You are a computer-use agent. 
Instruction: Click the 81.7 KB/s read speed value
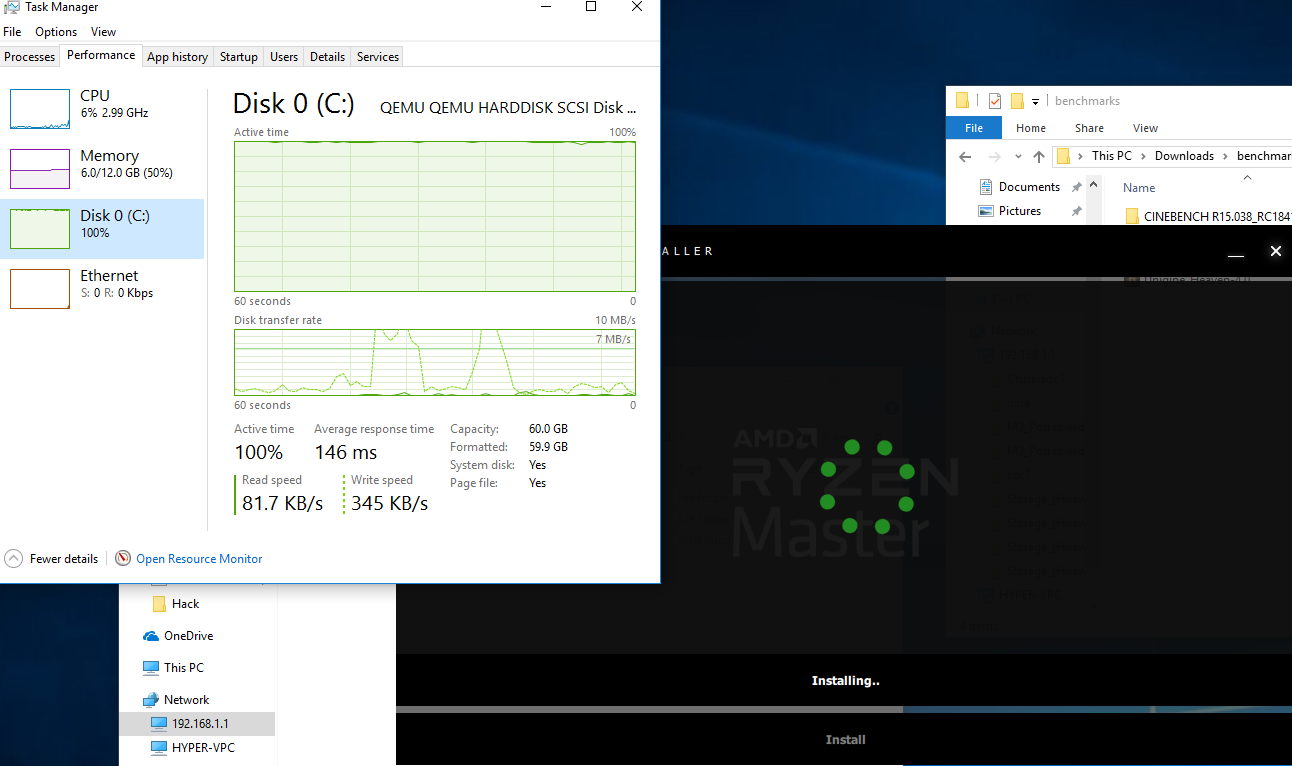(x=283, y=503)
